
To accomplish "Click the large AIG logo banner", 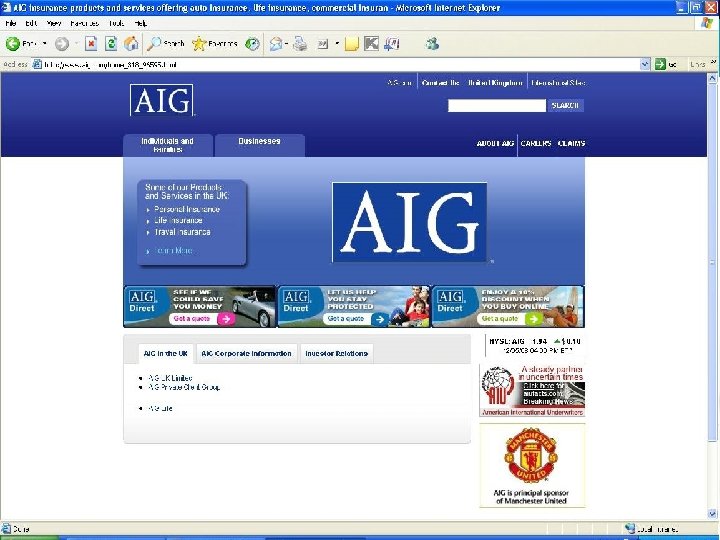I will pos(409,223).
